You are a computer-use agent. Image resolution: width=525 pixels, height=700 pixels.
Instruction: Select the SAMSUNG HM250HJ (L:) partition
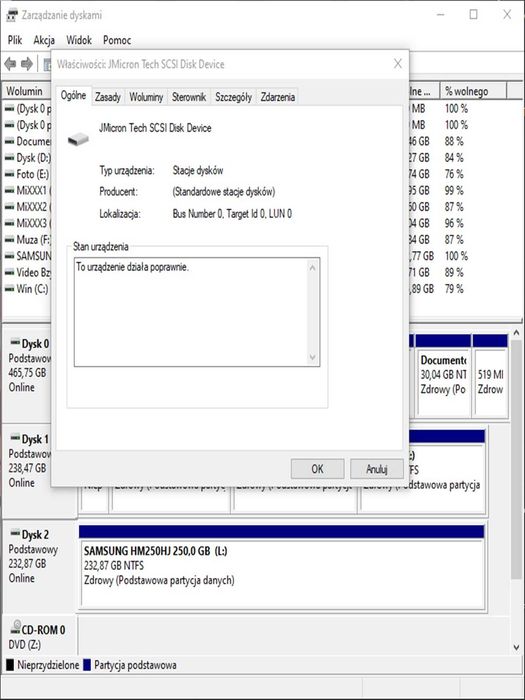282,567
